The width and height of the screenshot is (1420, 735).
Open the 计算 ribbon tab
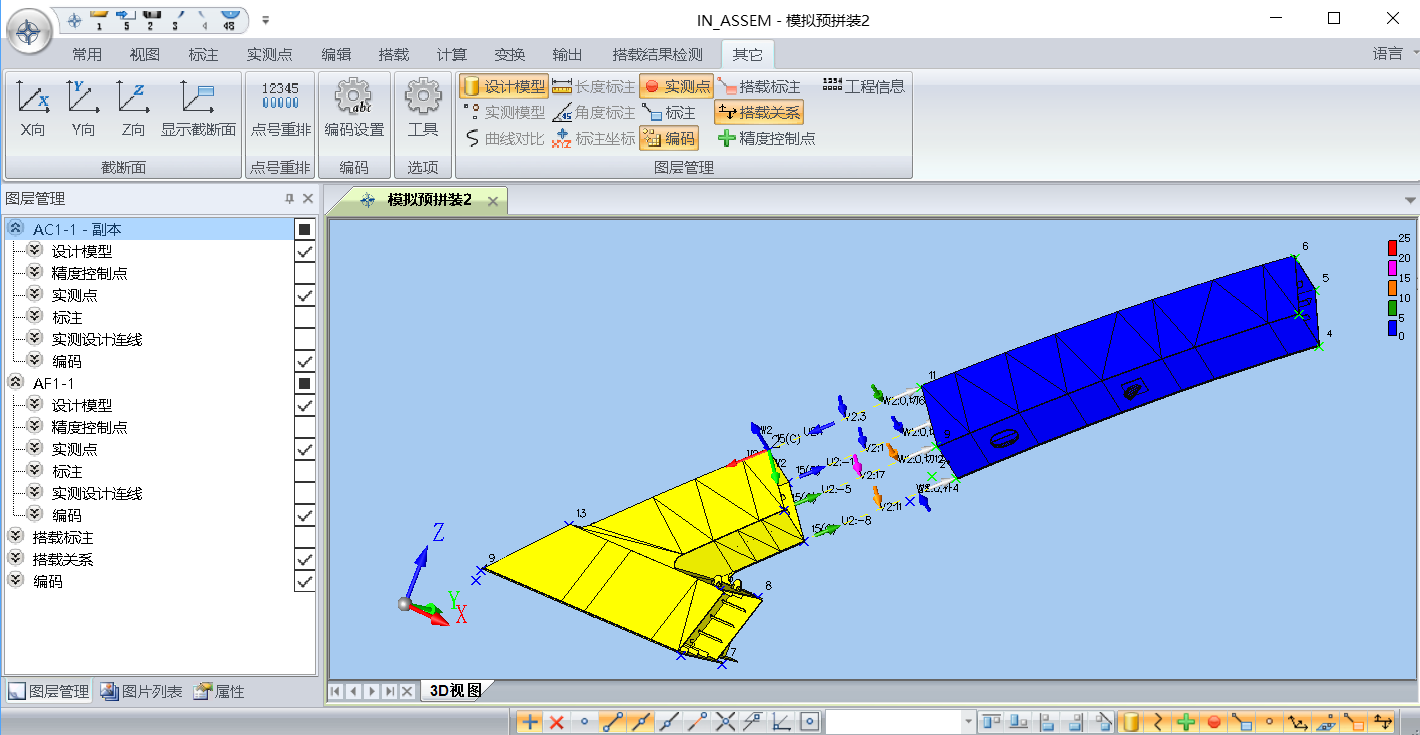(x=452, y=54)
